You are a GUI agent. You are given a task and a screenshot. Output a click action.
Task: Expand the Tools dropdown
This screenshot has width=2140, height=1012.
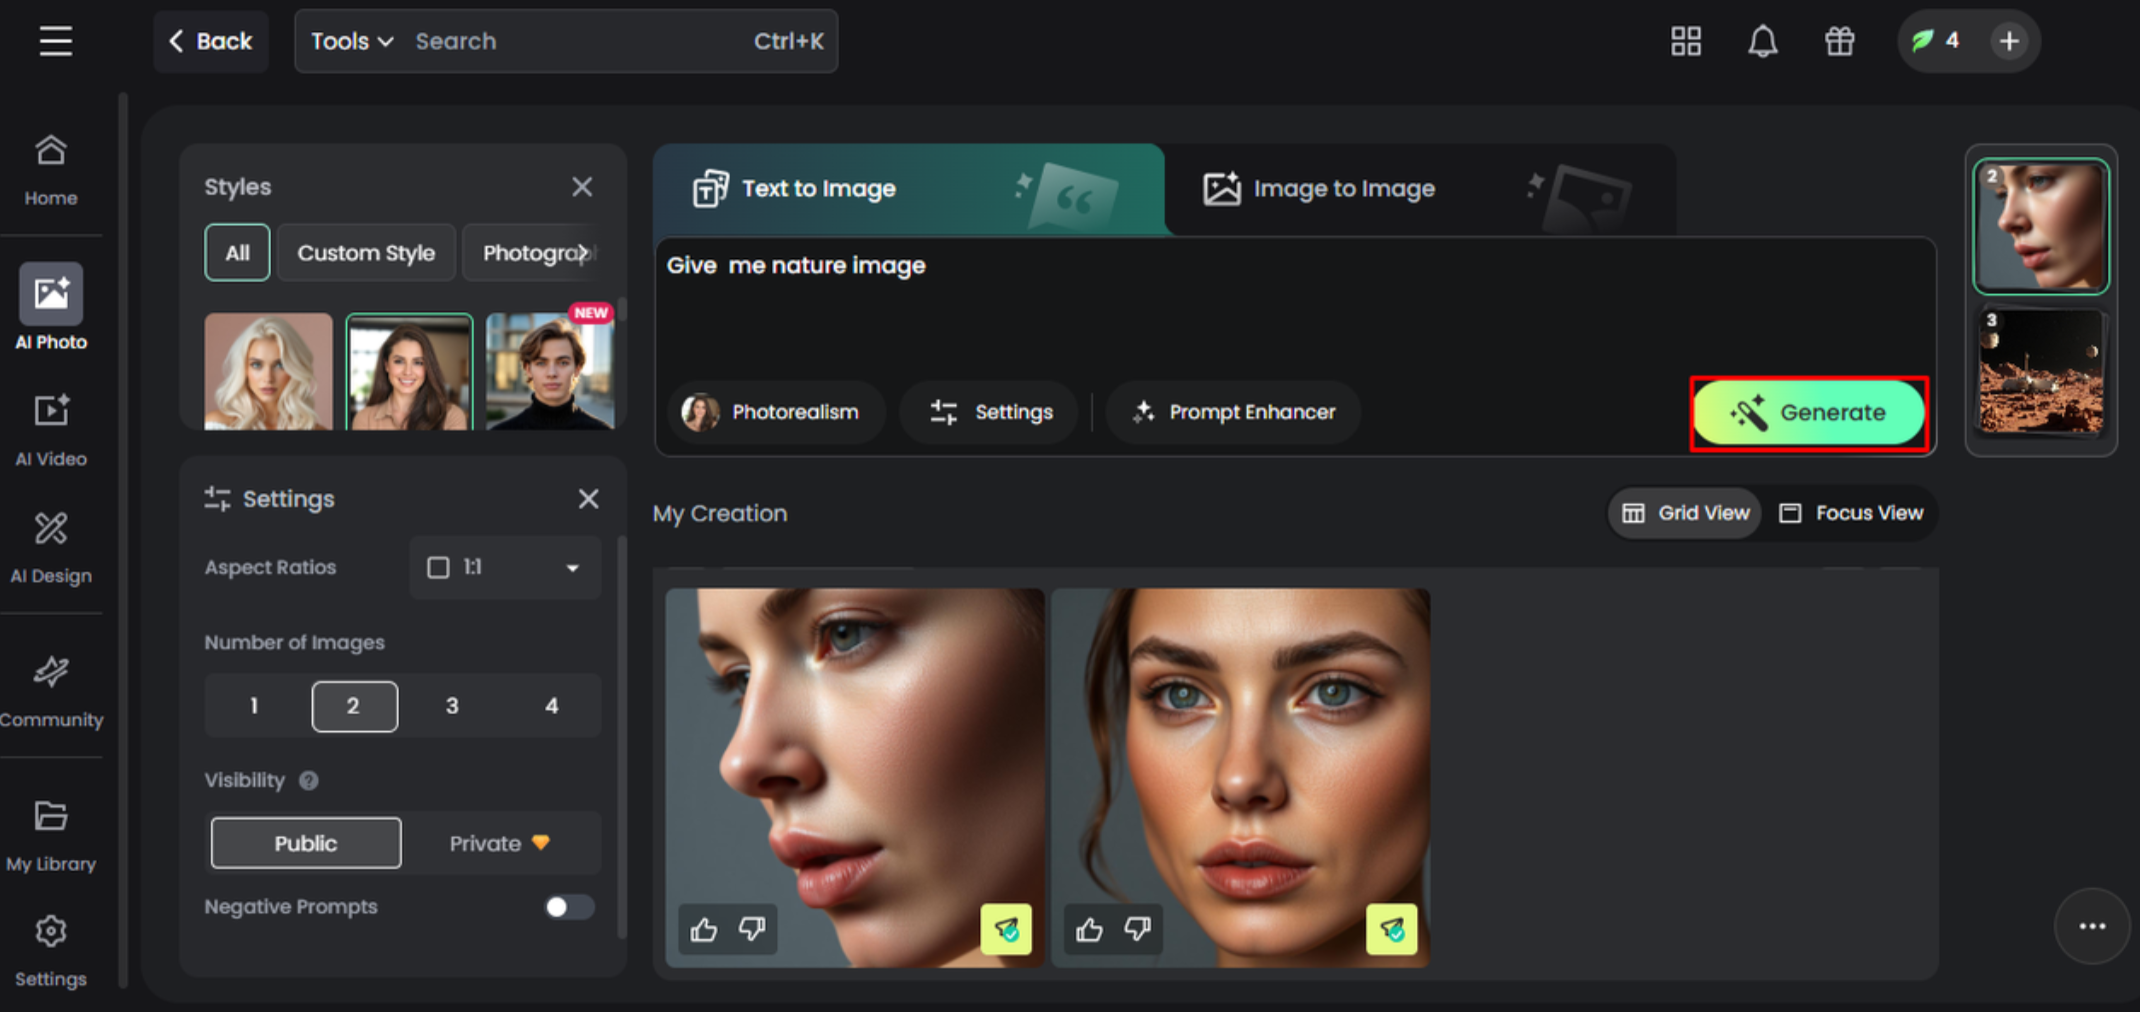tap(348, 41)
